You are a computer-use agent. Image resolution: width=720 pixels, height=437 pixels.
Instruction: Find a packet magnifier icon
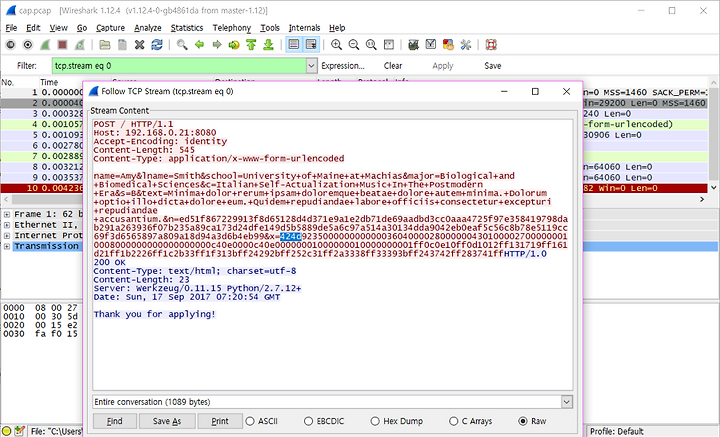tap(182, 45)
